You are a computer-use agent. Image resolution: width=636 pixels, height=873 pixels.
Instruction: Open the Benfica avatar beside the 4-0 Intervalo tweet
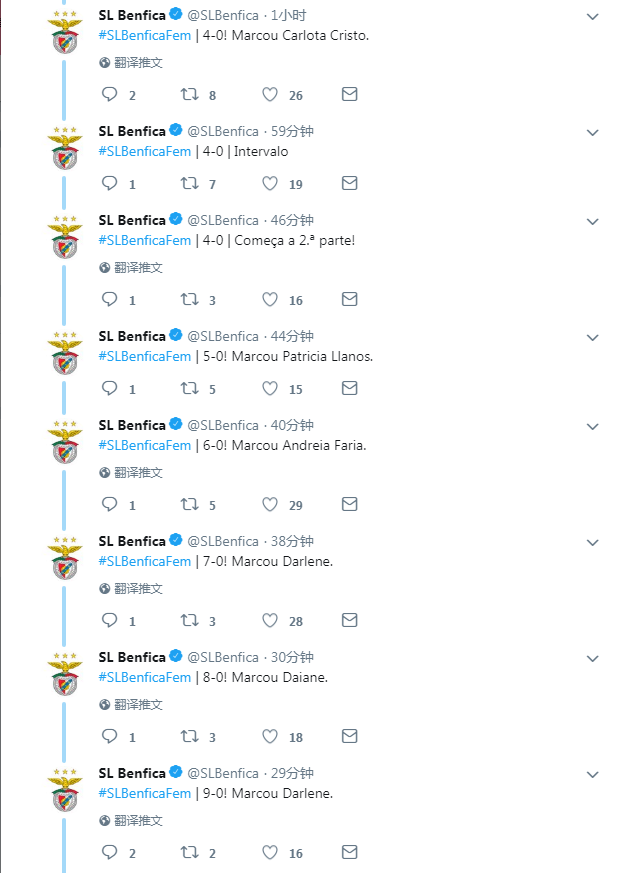tap(65, 148)
